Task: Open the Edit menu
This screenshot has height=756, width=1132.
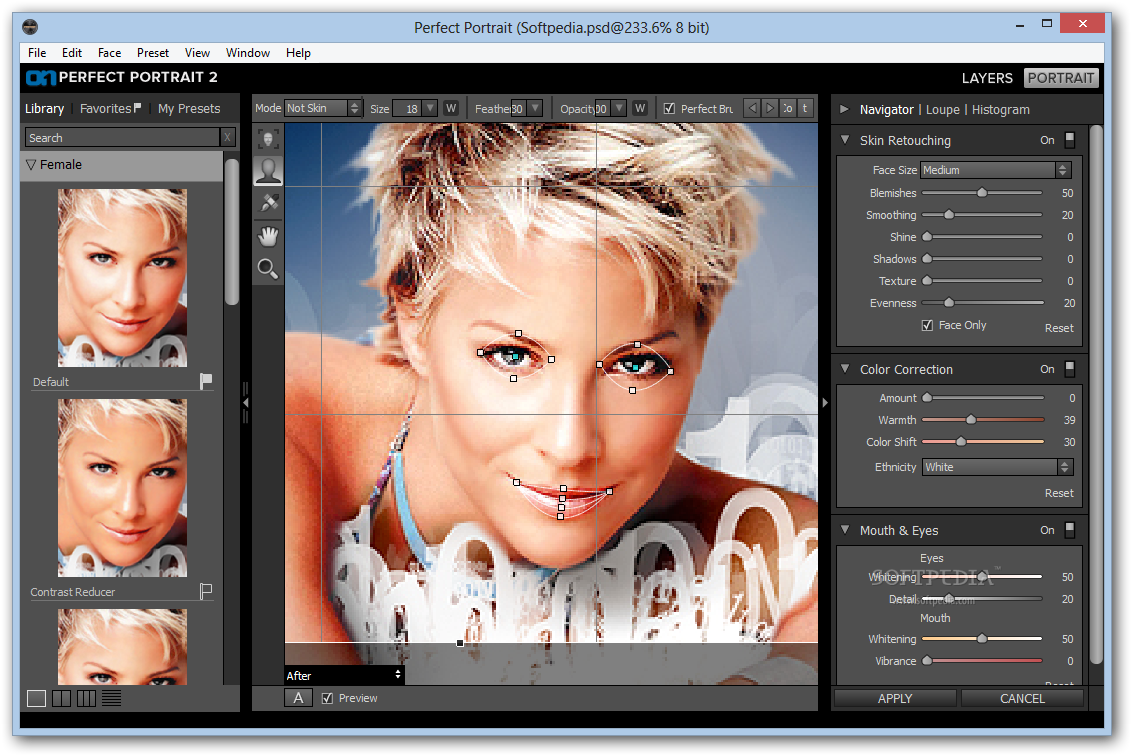Action: (71, 53)
